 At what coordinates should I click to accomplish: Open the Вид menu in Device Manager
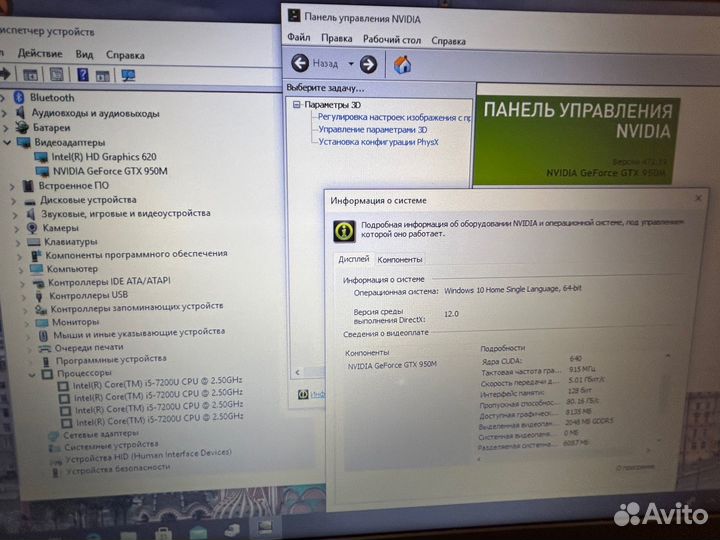(84, 54)
